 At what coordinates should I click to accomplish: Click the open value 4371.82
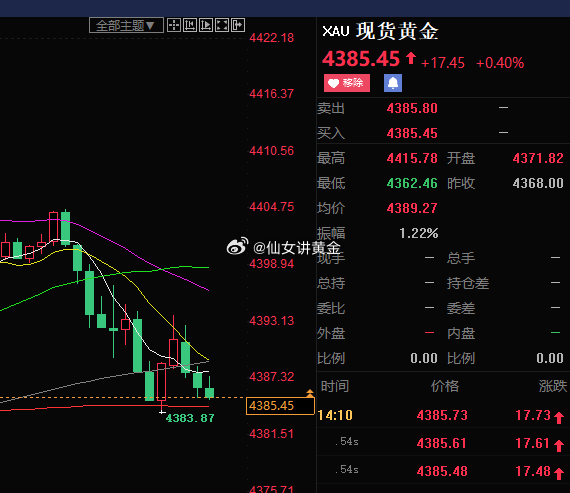coord(538,158)
